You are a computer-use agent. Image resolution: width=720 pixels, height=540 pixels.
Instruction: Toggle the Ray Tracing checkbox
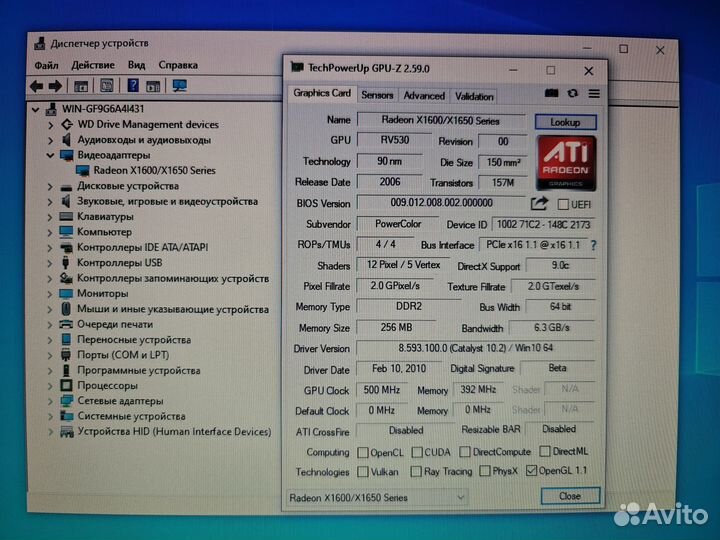(416, 471)
